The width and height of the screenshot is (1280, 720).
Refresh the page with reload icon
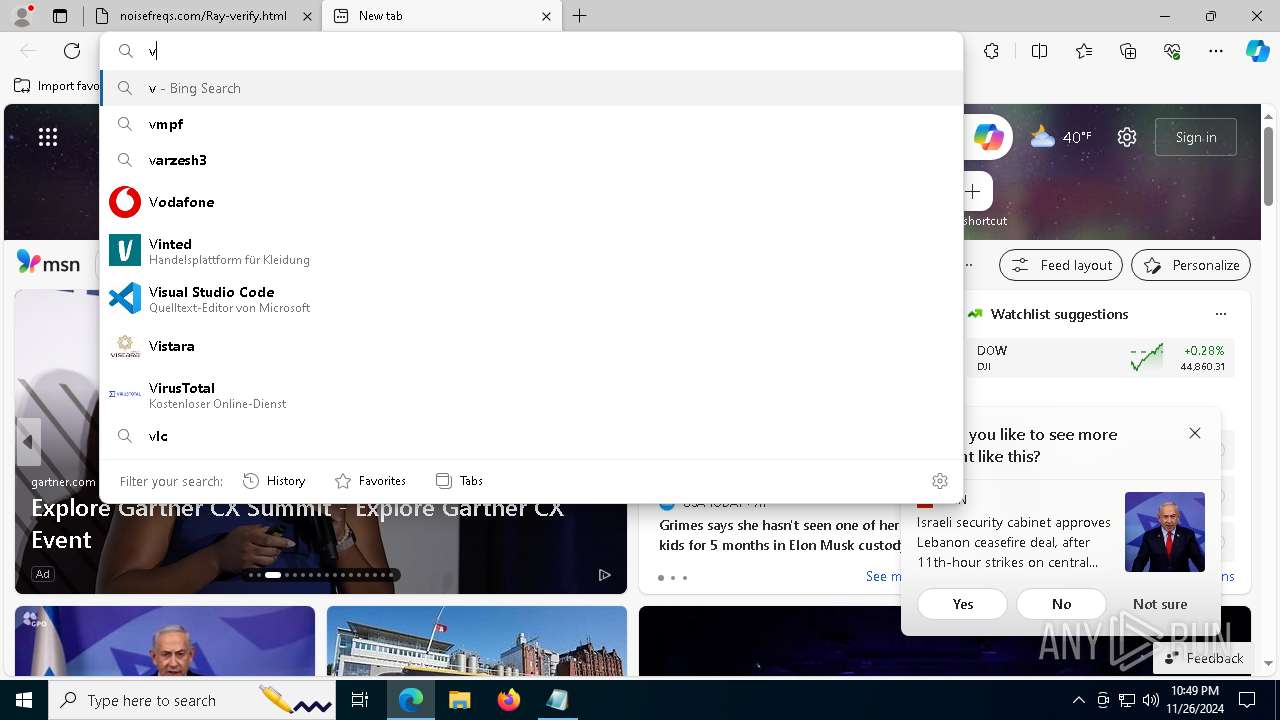point(72,51)
